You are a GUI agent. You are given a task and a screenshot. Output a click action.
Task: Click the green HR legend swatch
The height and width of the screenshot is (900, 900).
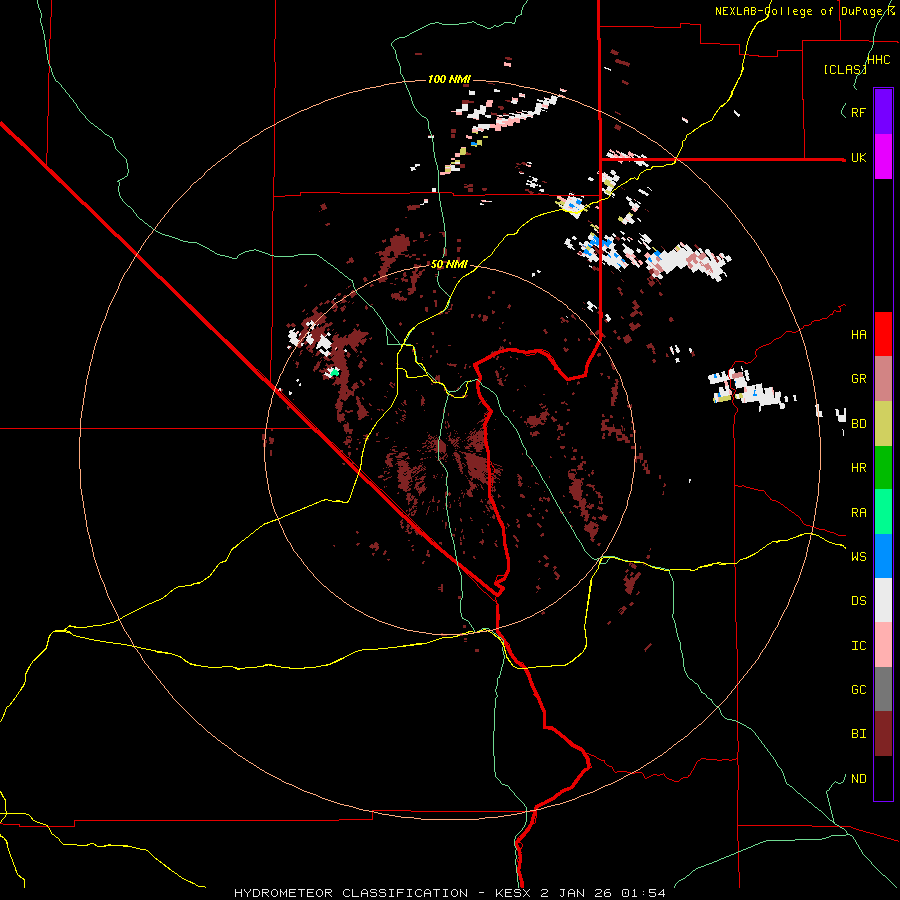coord(883,468)
